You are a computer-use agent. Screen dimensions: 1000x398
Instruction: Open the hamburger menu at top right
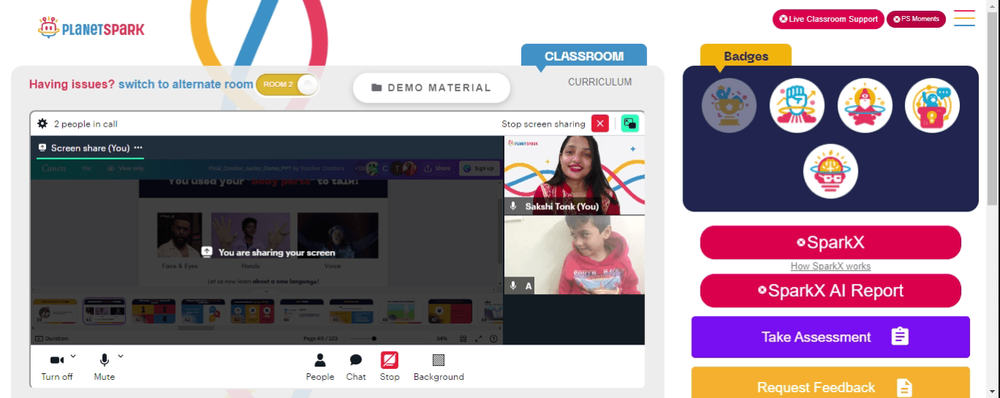[964, 18]
